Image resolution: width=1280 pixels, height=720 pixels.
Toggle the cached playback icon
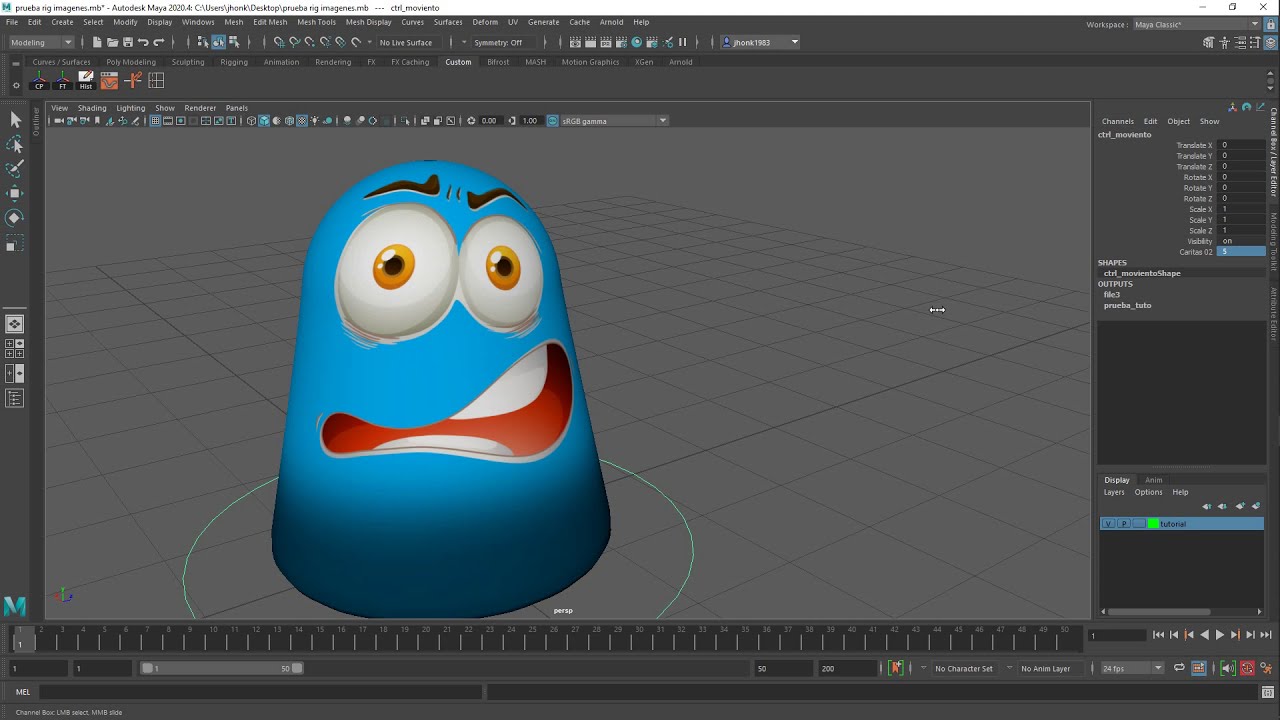point(1199,668)
